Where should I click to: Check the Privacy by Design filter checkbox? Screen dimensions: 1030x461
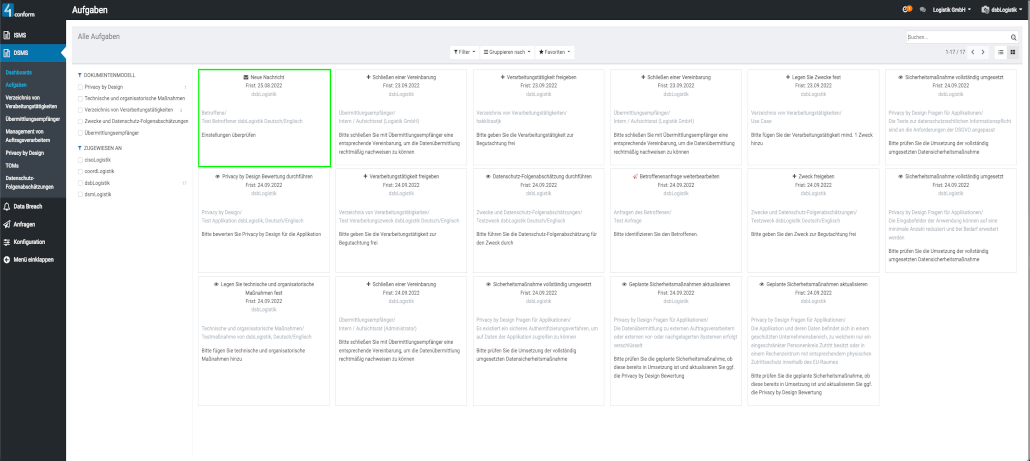click(x=81, y=87)
